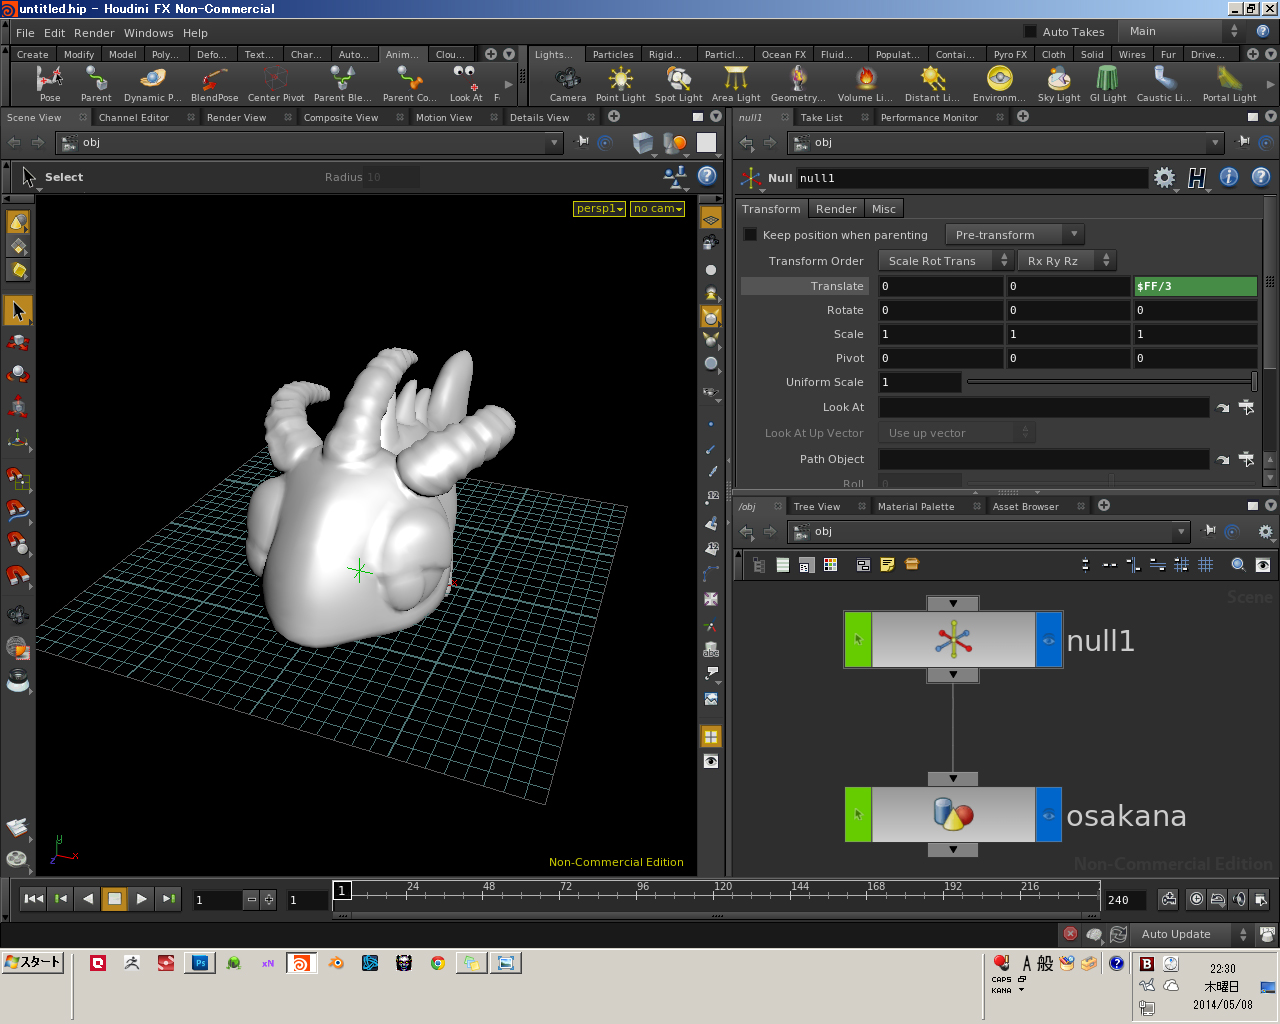Viewport: 1280px width, 1024px height.
Task: Jump to first frame button
Action: [33, 899]
